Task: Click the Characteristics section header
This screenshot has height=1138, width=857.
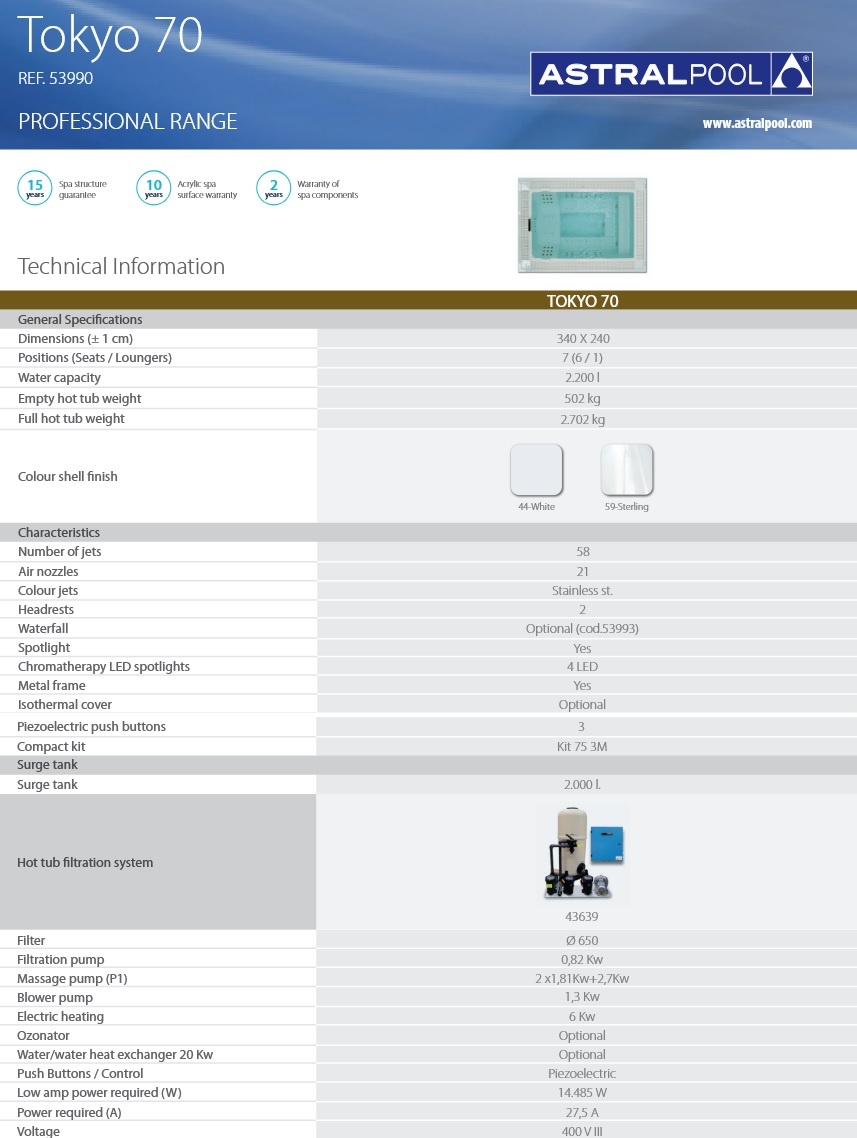Action: pos(59,533)
